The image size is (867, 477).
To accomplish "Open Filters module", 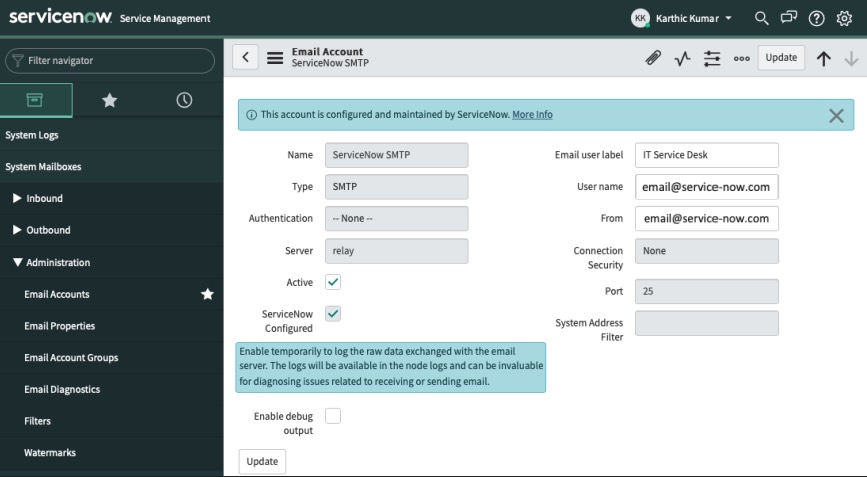I will (37, 421).
